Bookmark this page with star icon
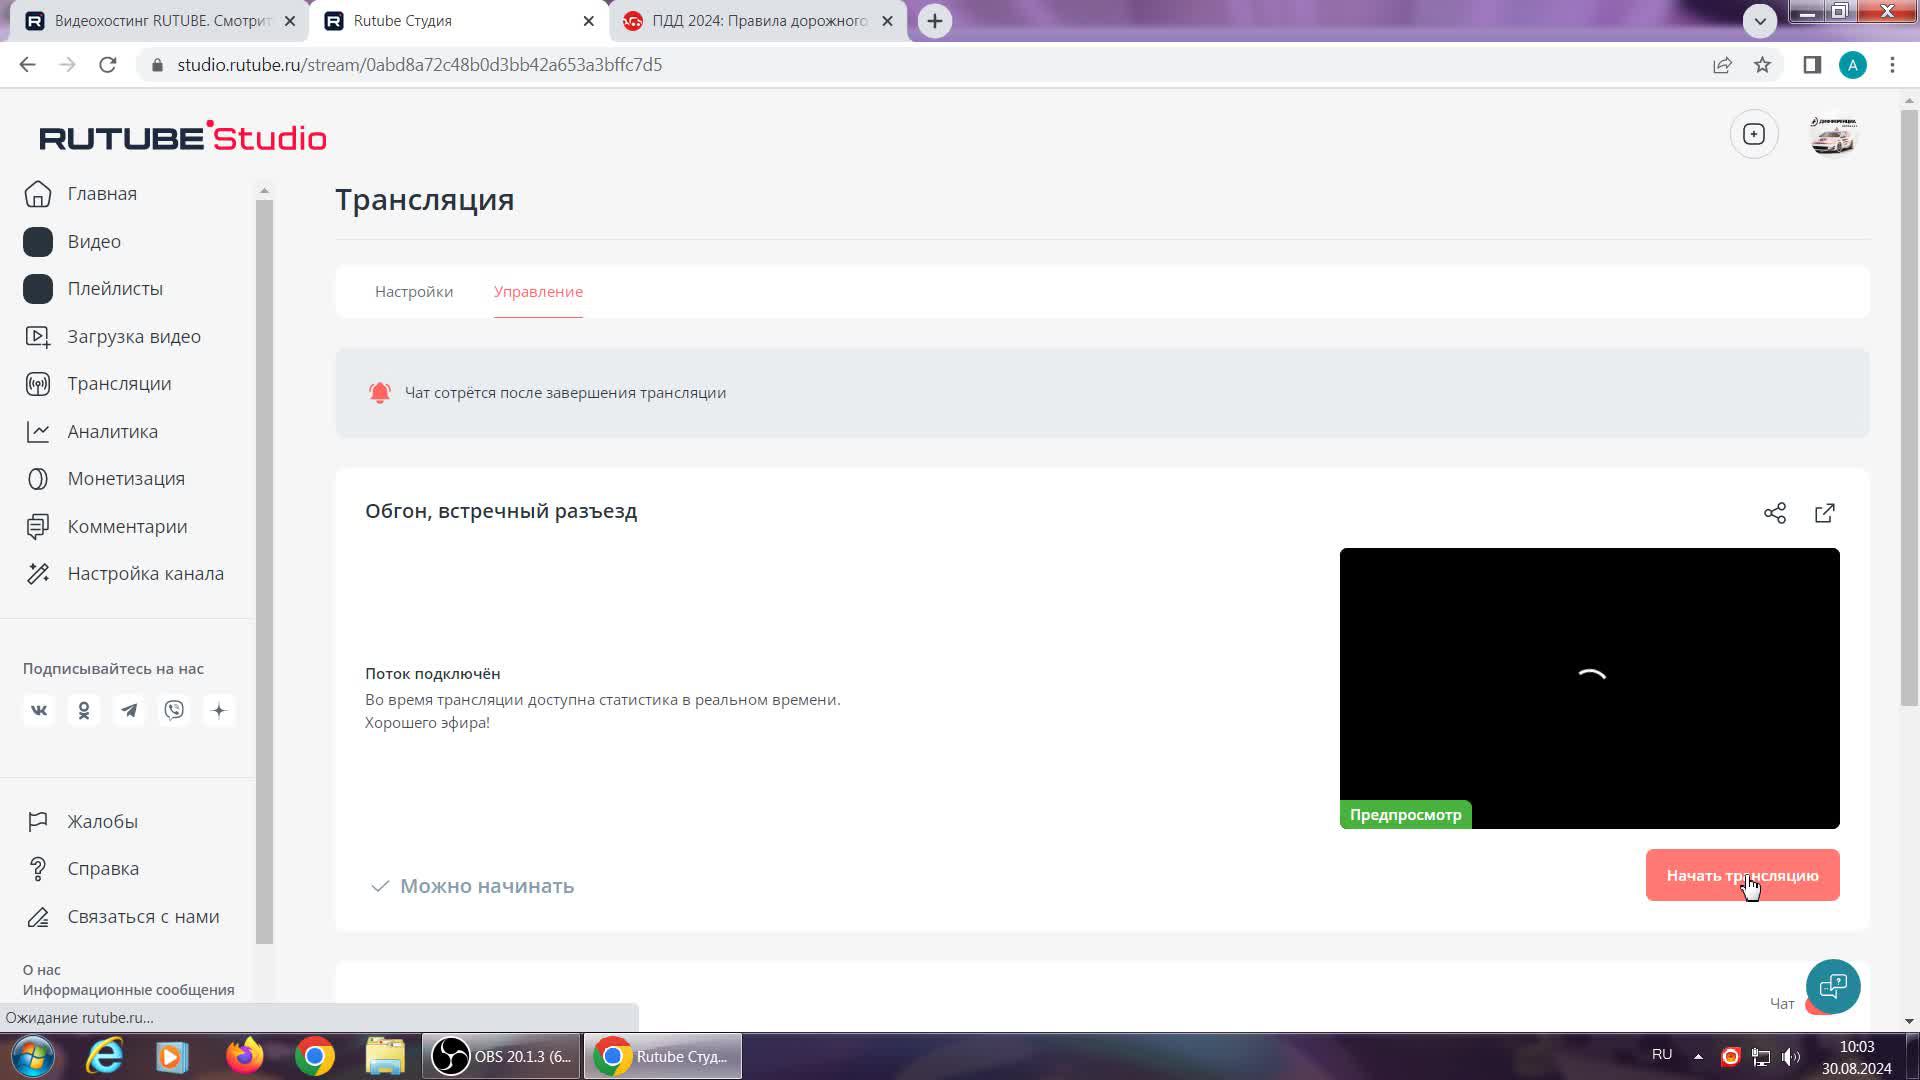This screenshot has width=1920, height=1080. pos(1762,65)
